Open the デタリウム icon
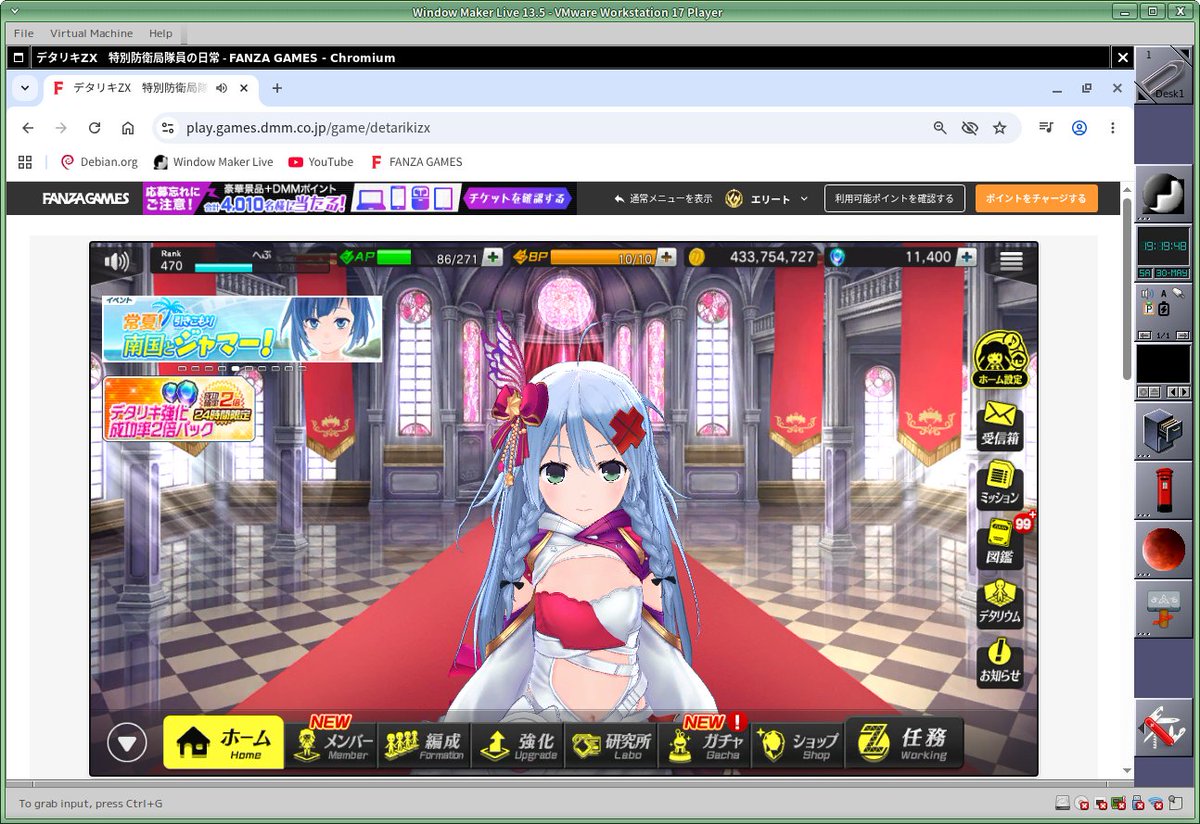 1000,603
